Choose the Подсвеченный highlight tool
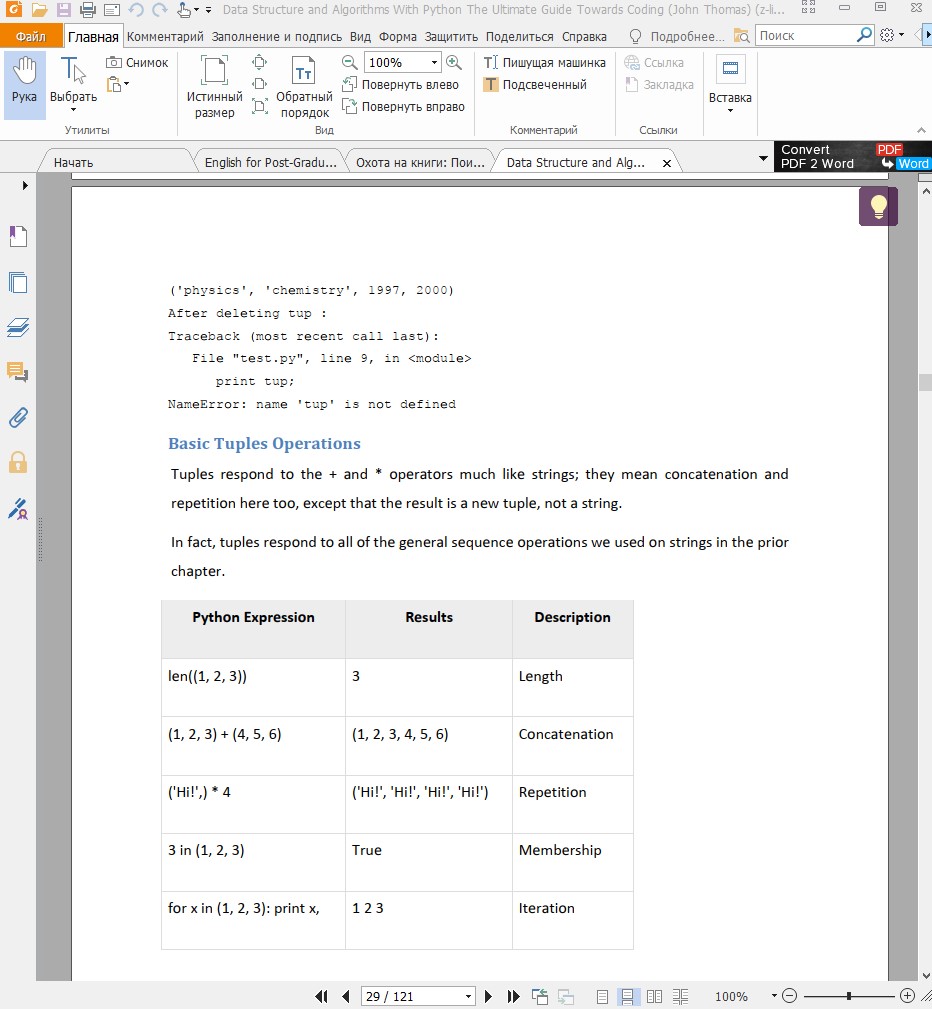 [535, 84]
